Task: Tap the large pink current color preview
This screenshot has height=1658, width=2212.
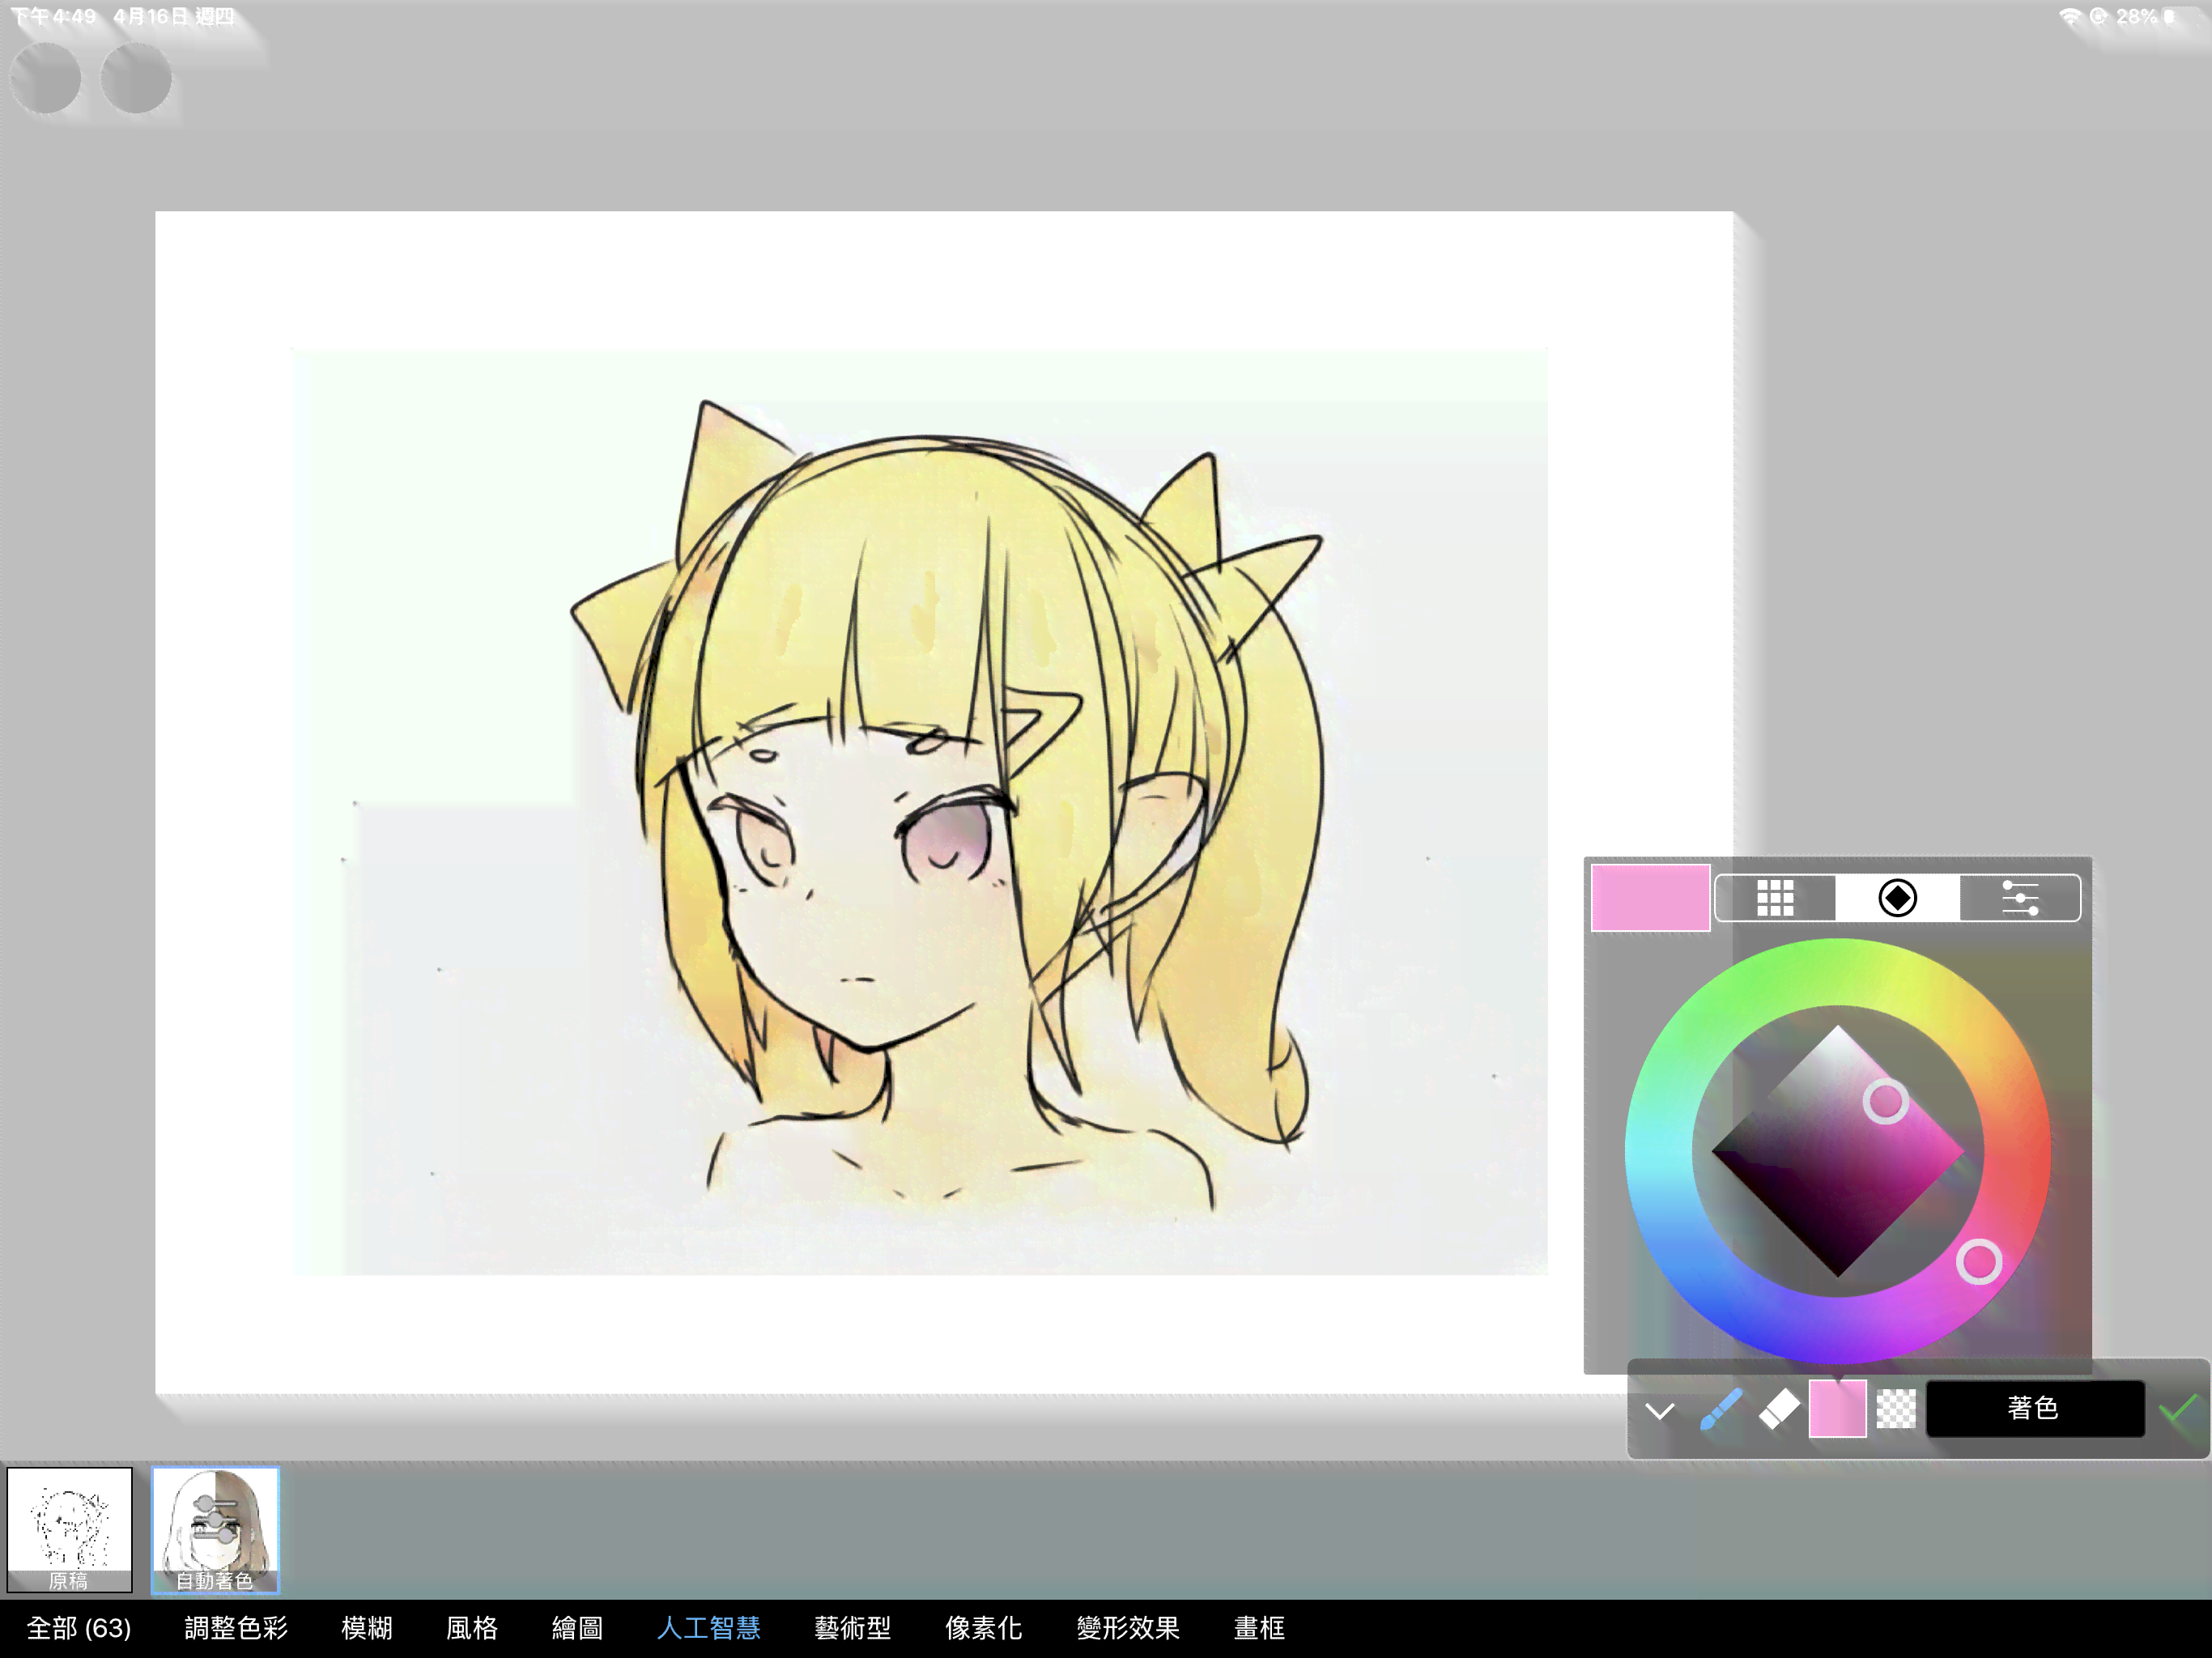Action: (x=1650, y=897)
